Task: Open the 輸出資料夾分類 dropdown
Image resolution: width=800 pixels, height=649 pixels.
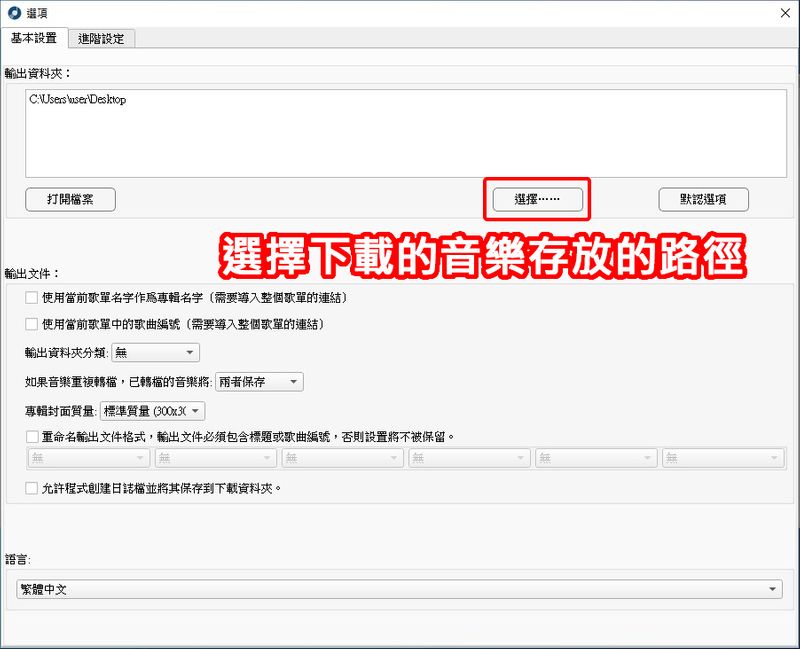Action: [x=155, y=353]
